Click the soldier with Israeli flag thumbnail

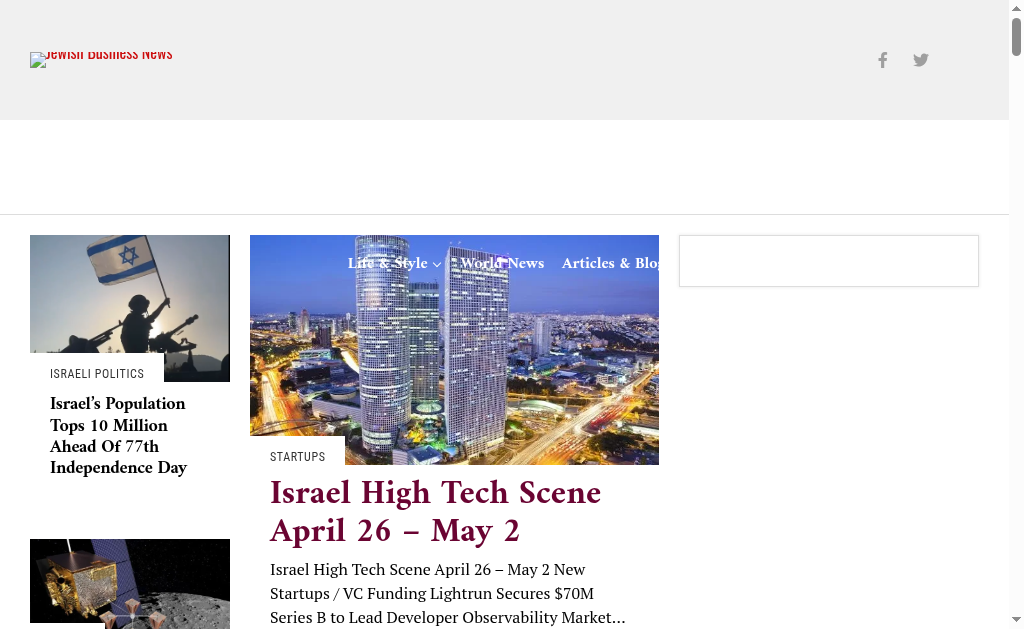[130, 308]
